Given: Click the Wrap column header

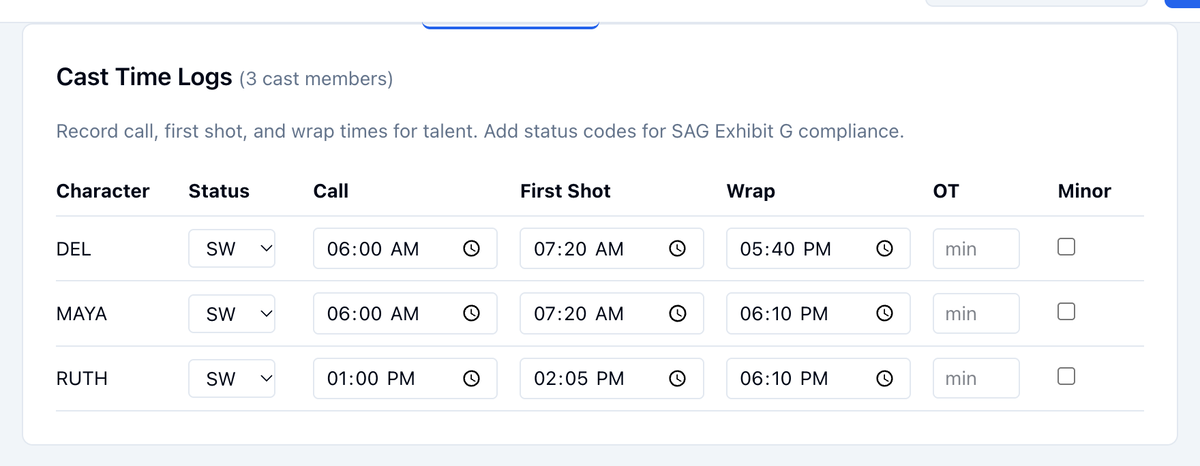Looking at the screenshot, I should pos(751,191).
